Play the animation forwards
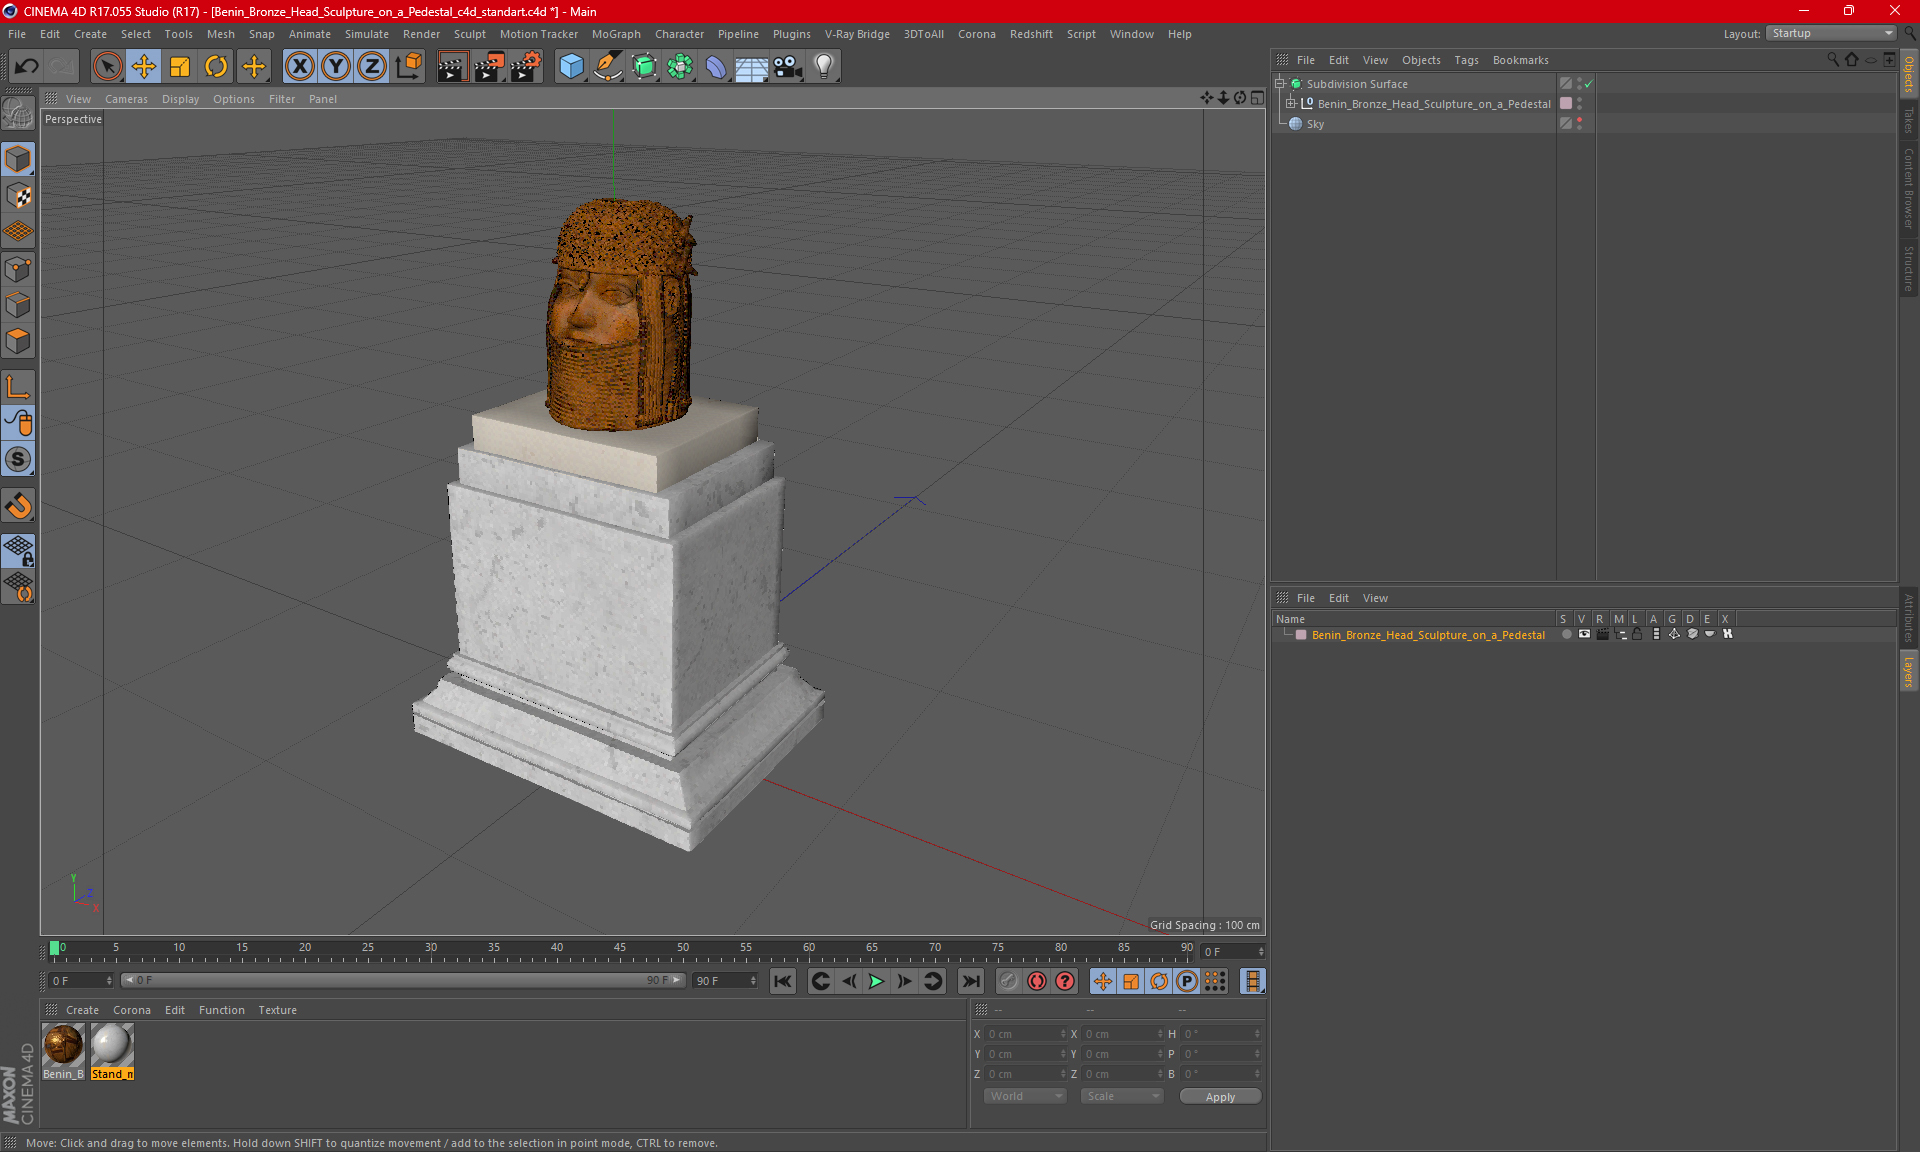The height and width of the screenshot is (1152, 1920). (x=876, y=981)
